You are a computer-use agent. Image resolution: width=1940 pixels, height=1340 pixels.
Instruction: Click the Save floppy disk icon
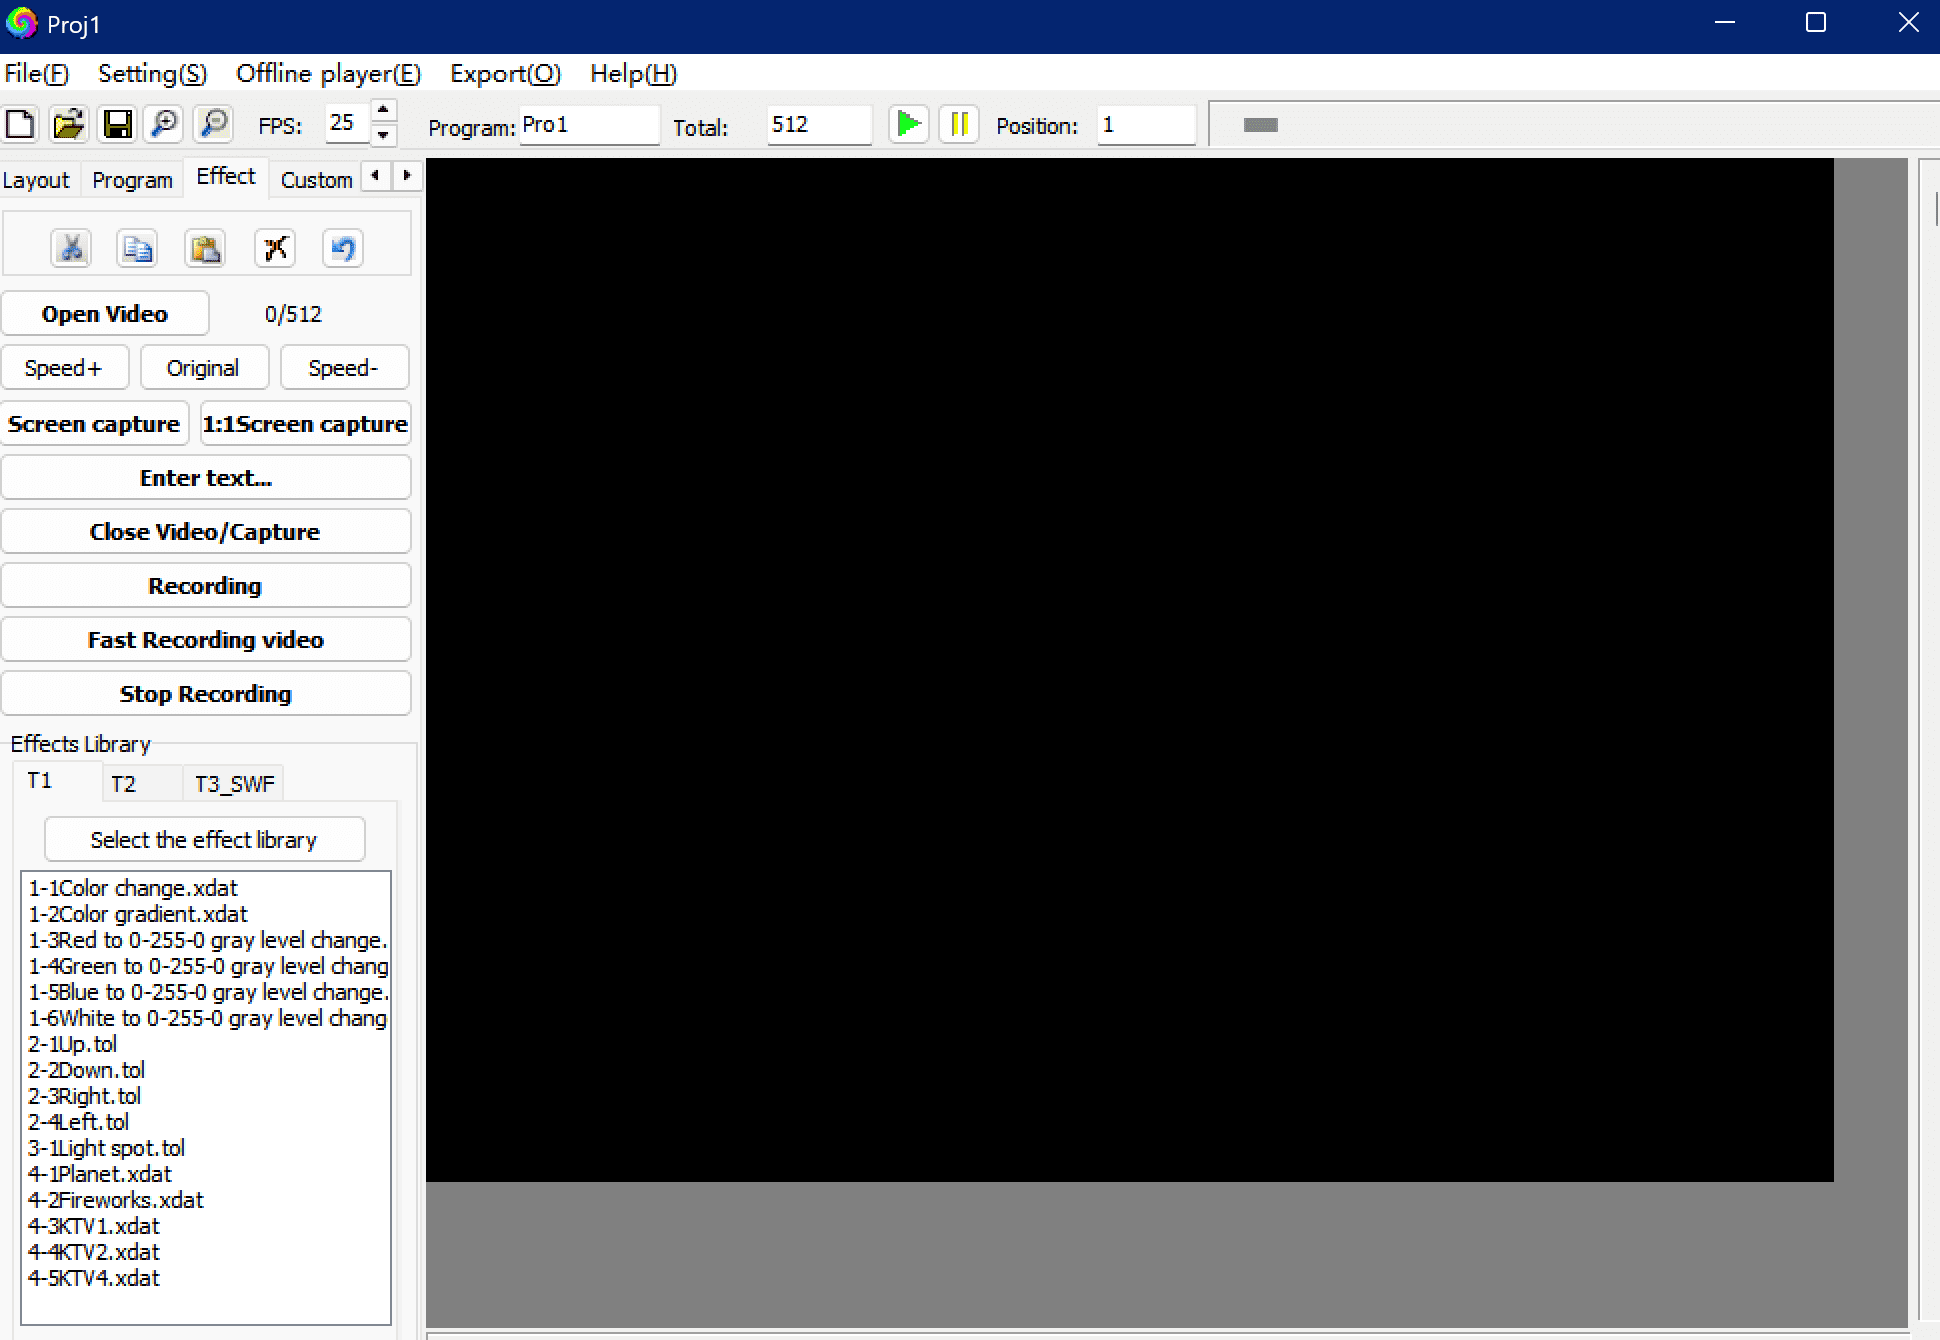(x=117, y=124)
